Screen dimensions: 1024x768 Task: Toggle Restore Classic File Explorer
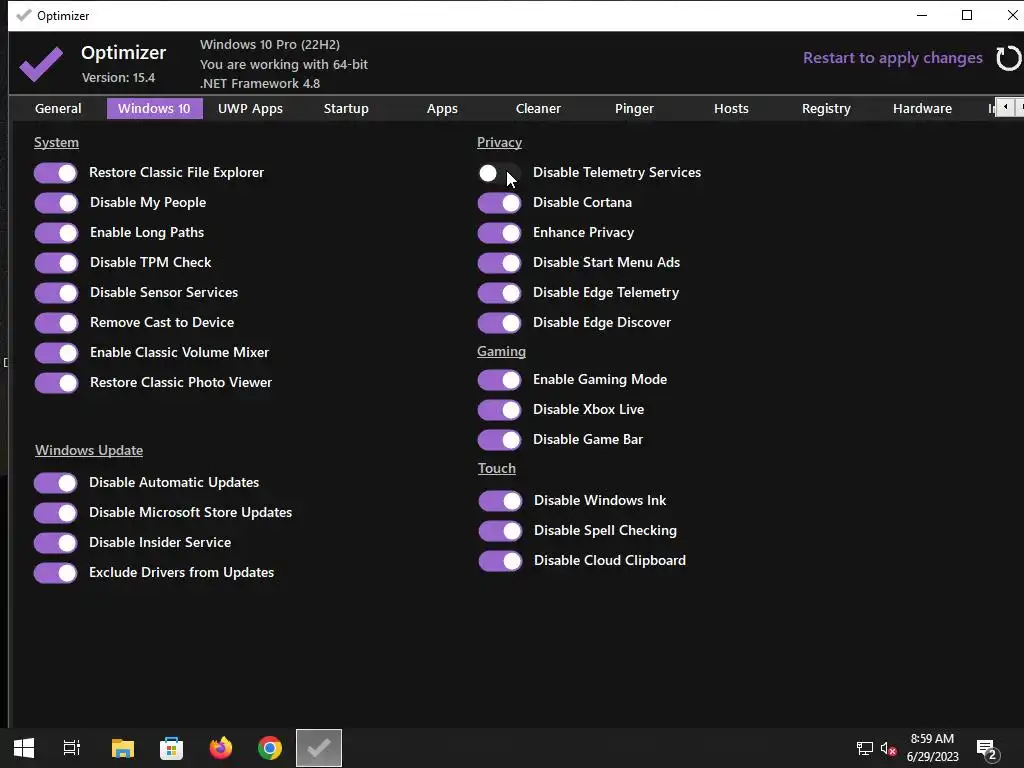click(x=56, y=173)
